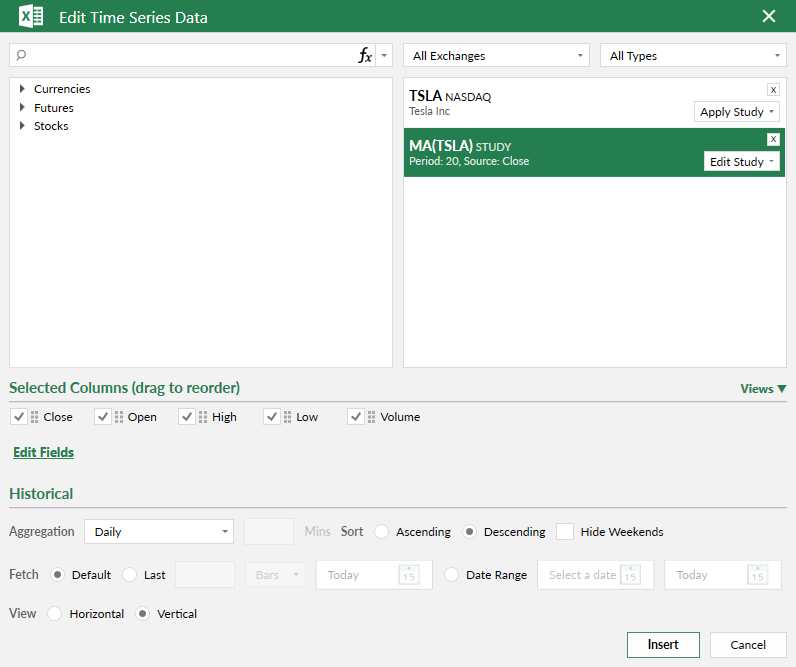The width and height of the screenshot is (796, 667).
Task: Open the Views menu
Action: 763,389
